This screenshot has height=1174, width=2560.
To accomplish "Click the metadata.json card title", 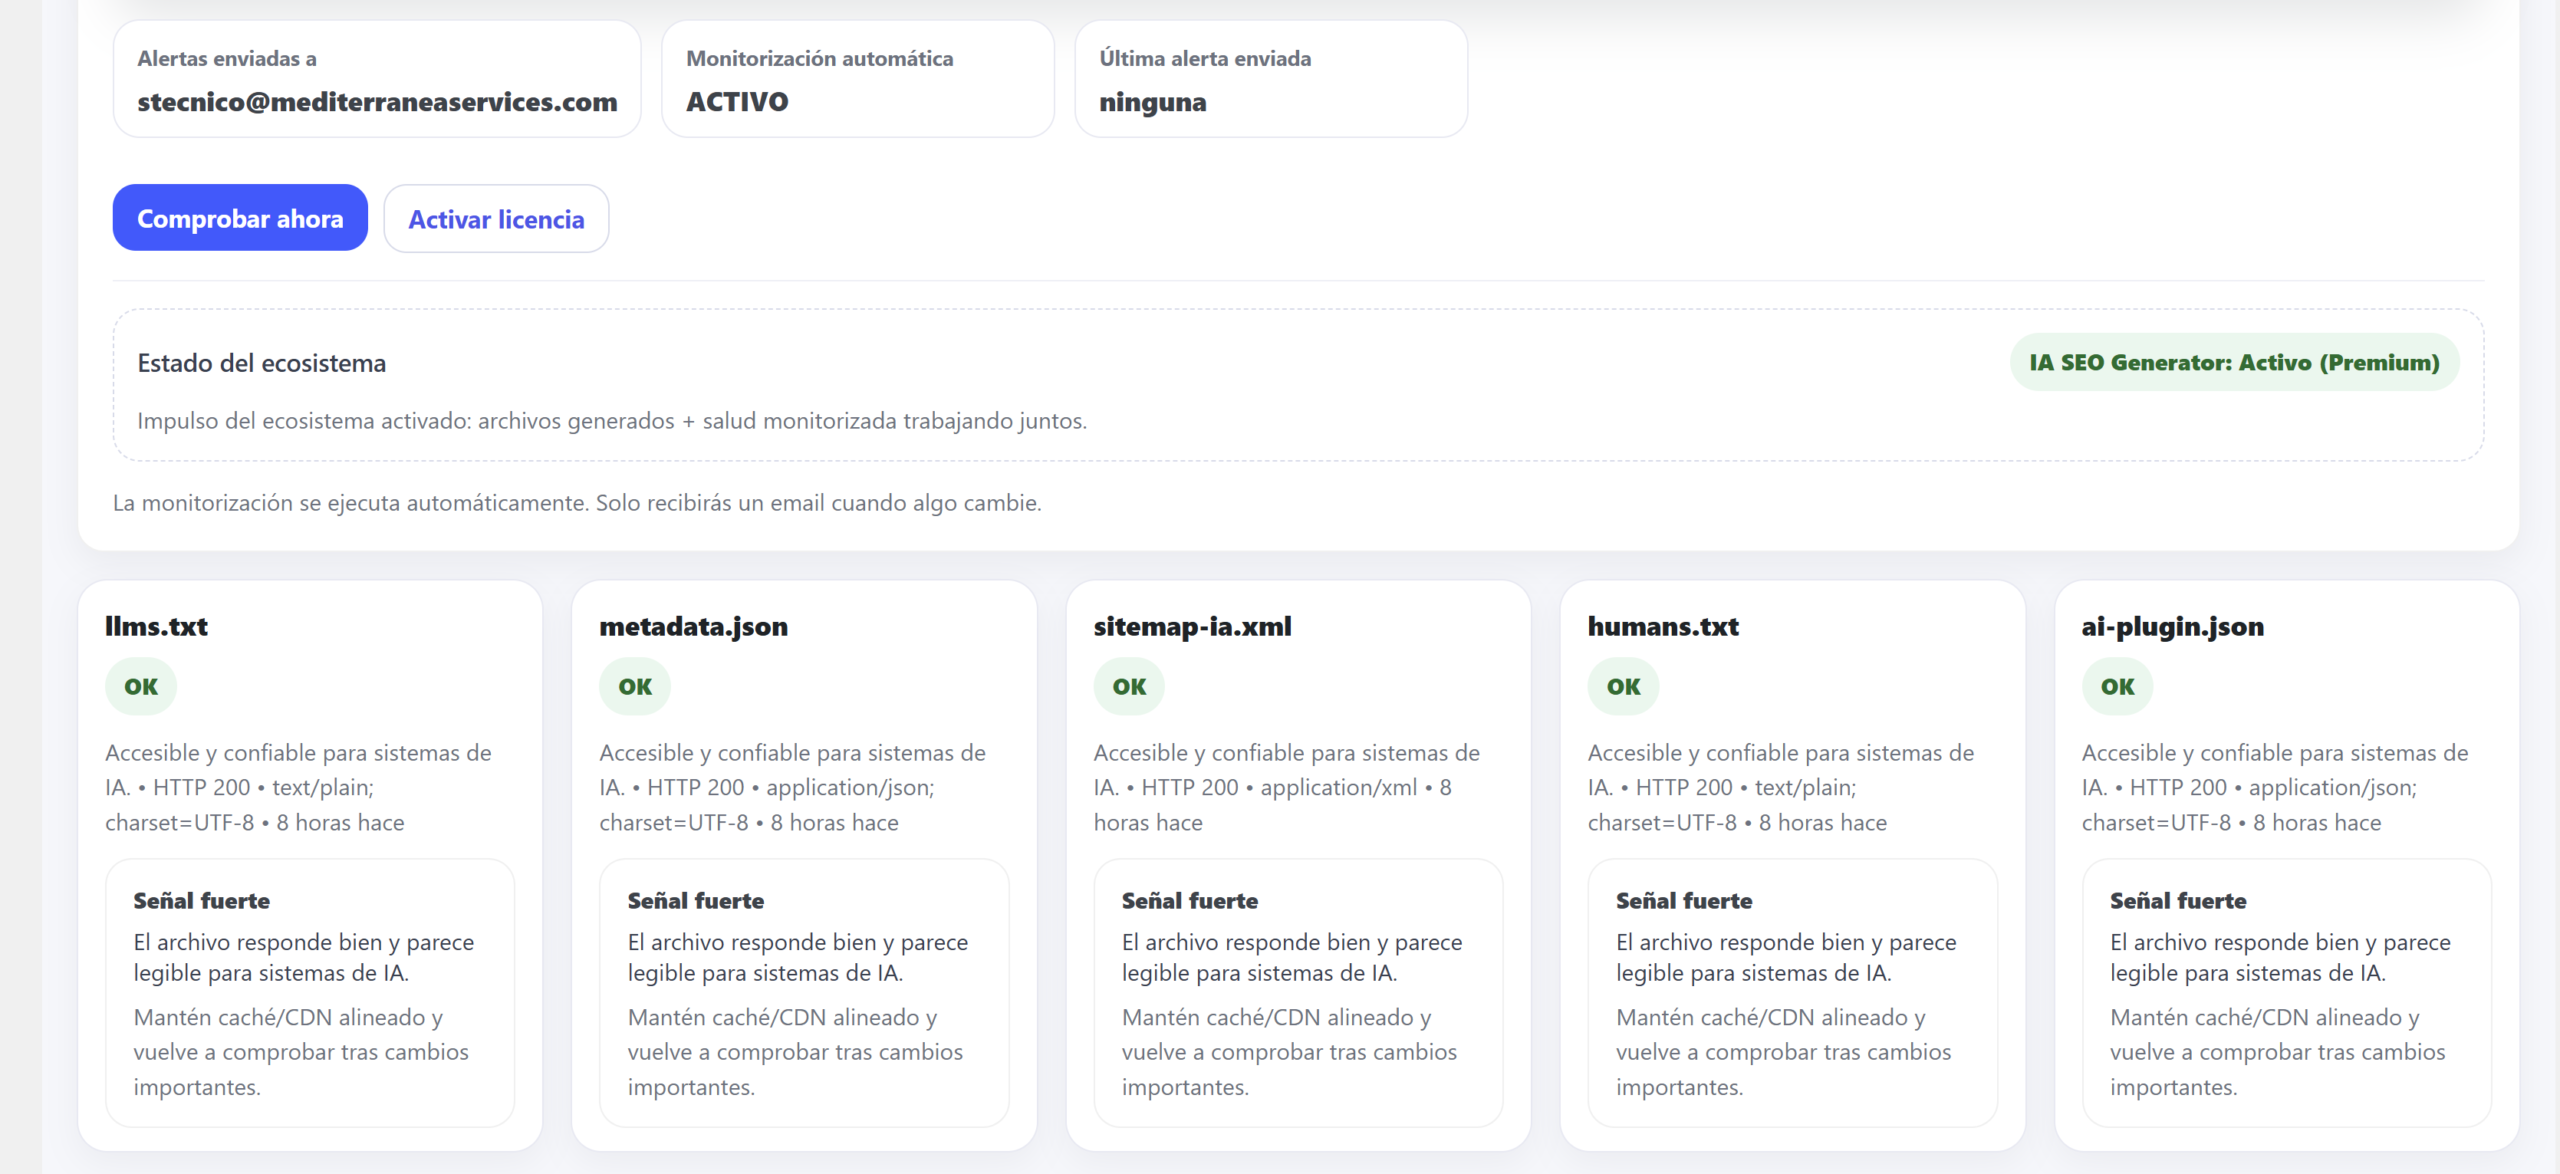I will pyautogui.click(x=693, y=627).
